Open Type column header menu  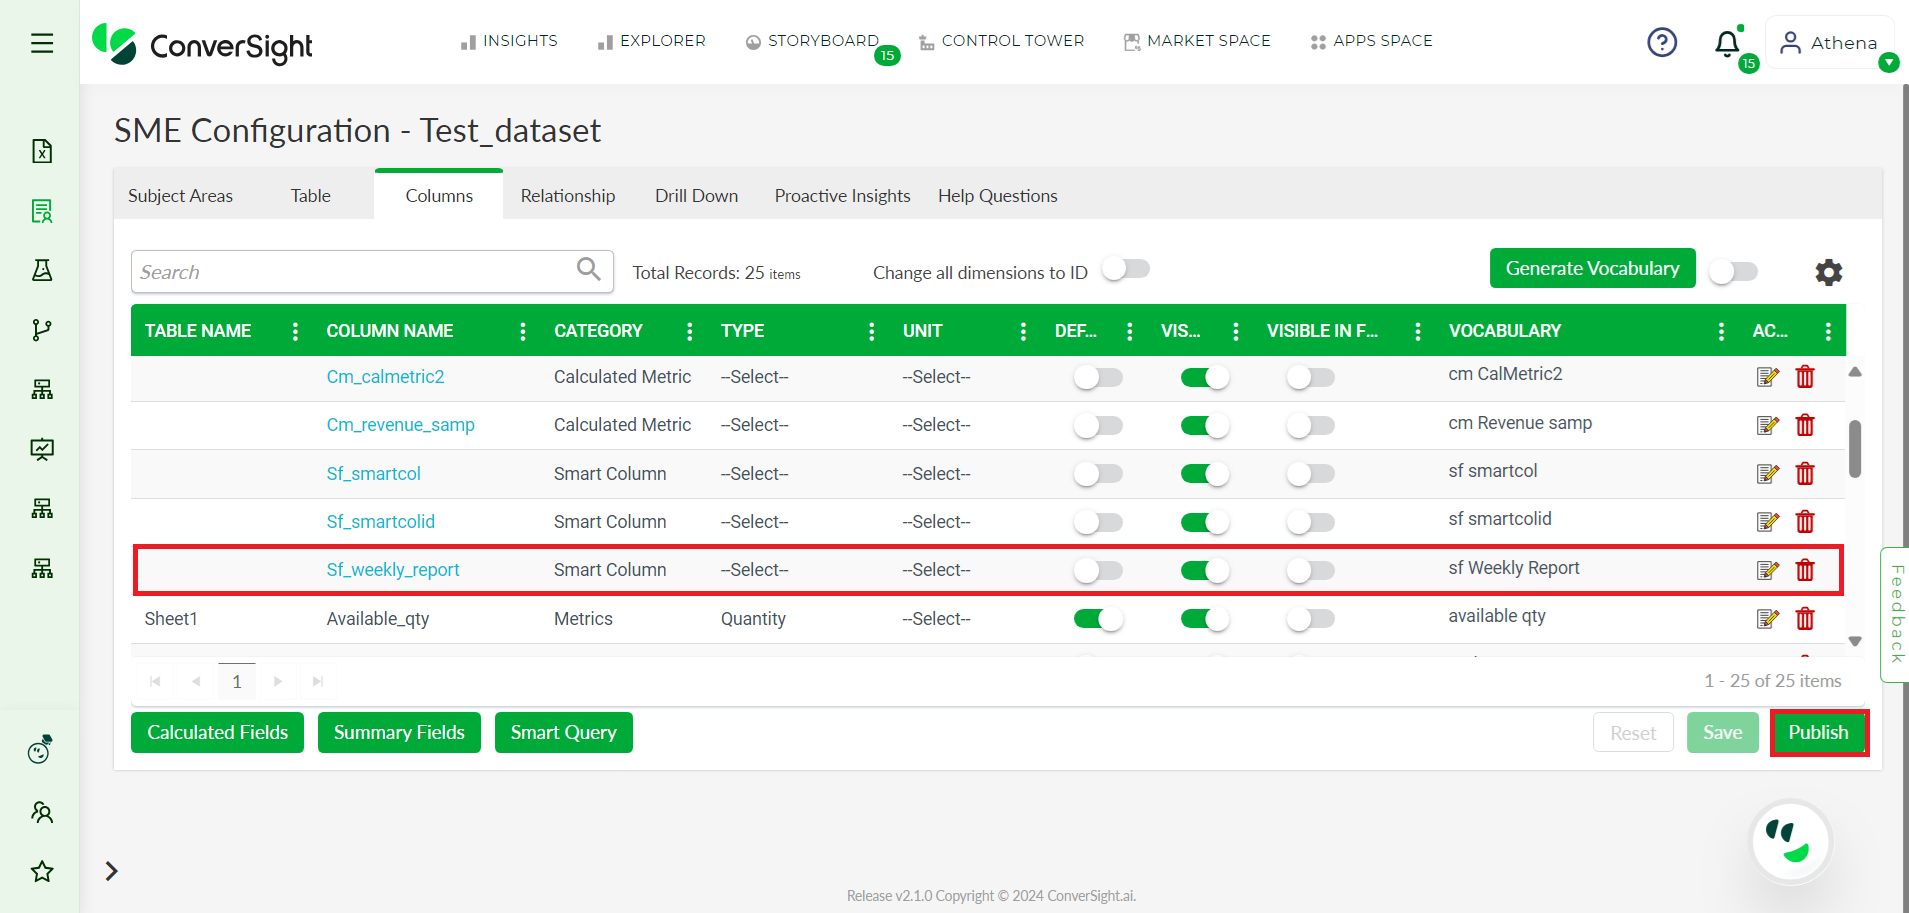pyautogui.click(x=872, y=331)
